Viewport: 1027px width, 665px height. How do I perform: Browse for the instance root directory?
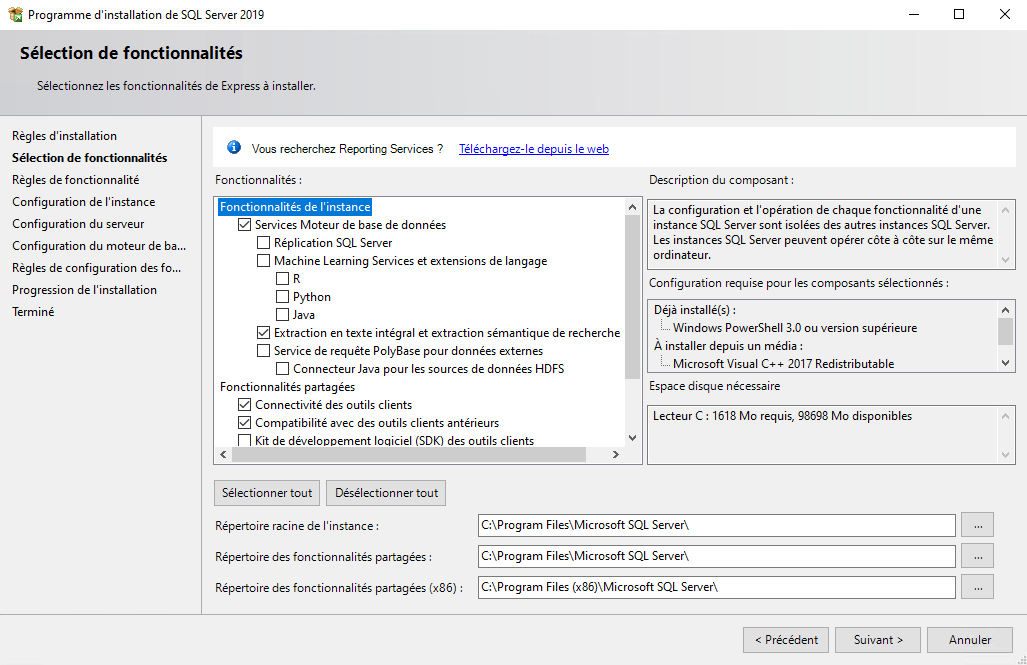coord(977,525)
